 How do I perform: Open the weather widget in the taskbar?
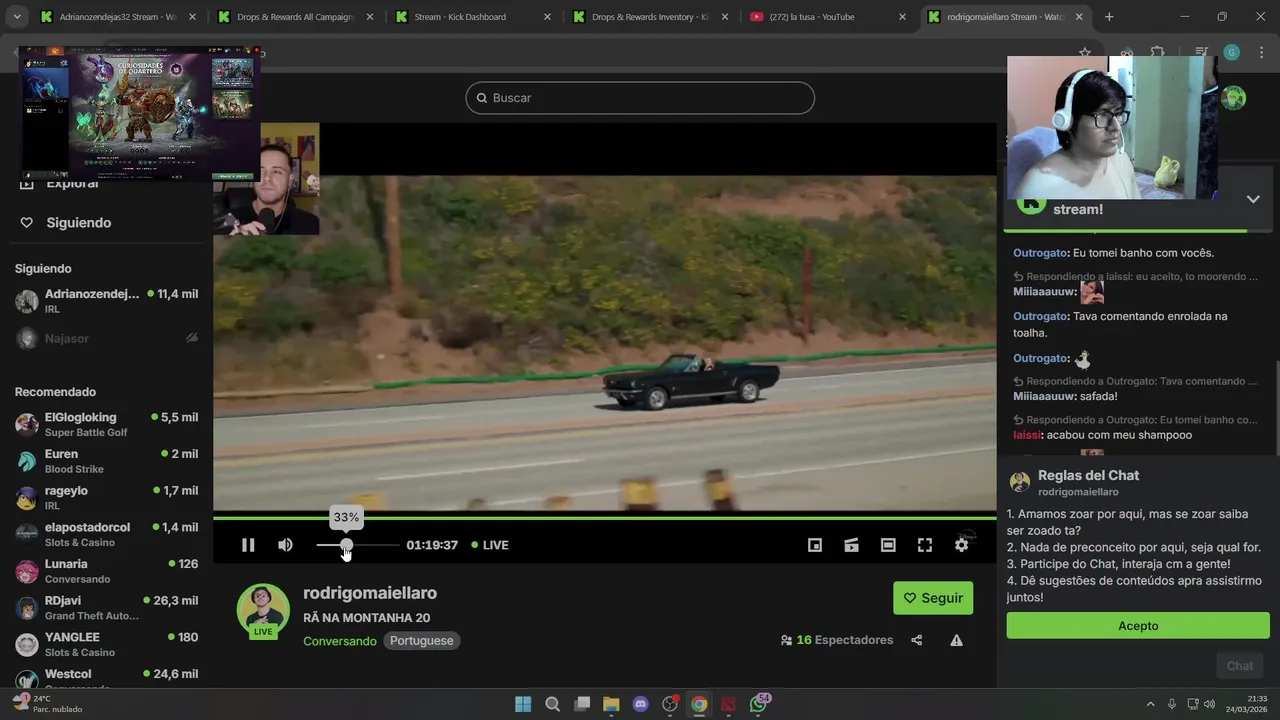(47, 704)
